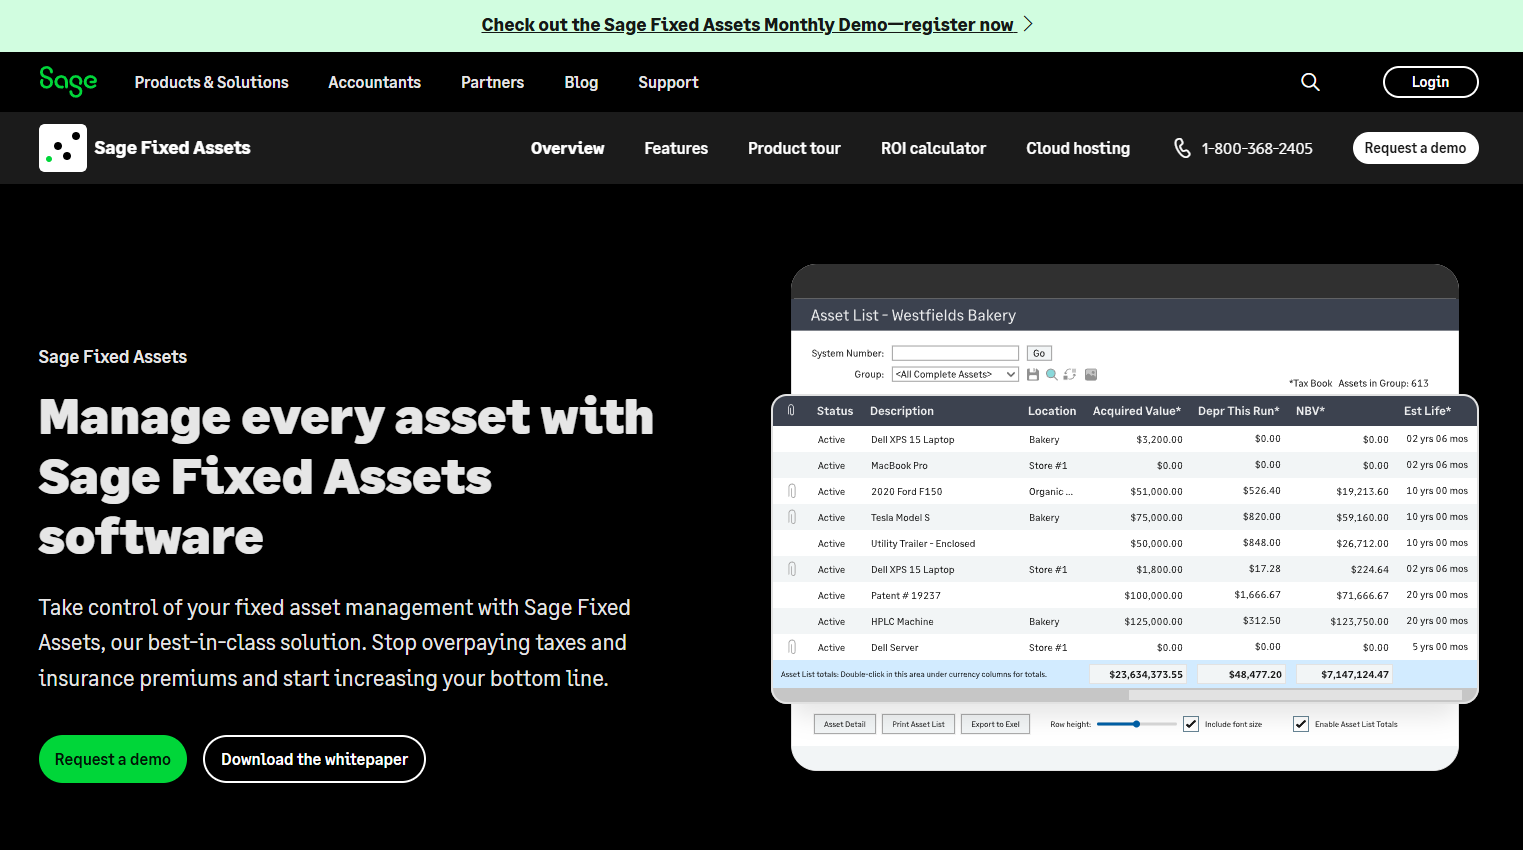The image size is (1523, 850).
Task: Click inside the System Number input field
Action: pyautogui.click(x=955, y=352)
